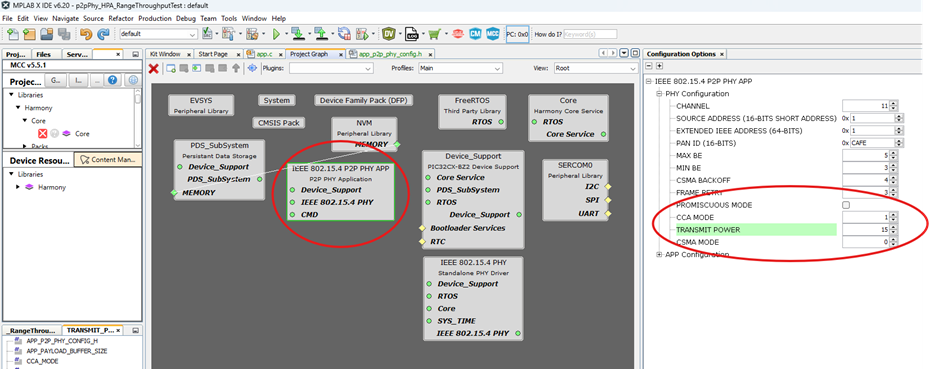
Task: Open the Debug menu
Action: click(186, 18)
